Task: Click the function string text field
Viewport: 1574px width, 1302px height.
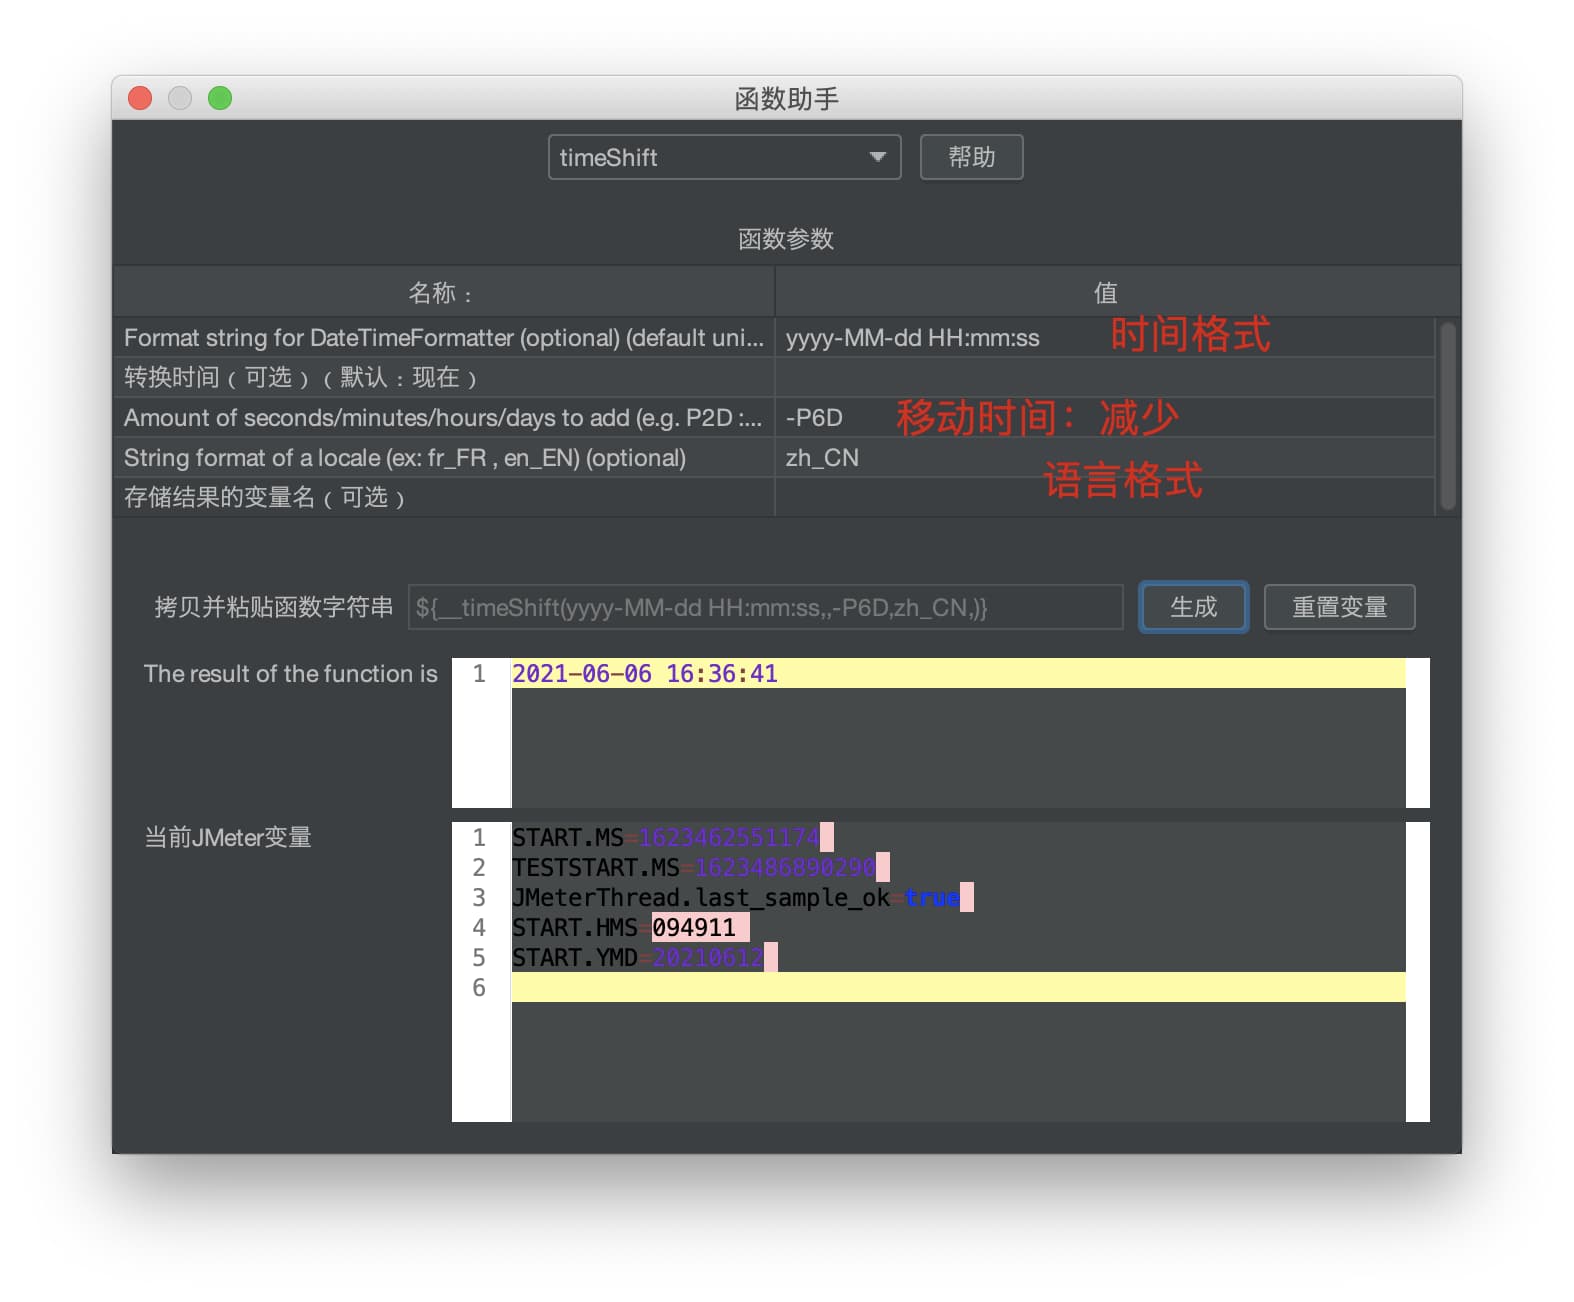Action: coord(764,607)
